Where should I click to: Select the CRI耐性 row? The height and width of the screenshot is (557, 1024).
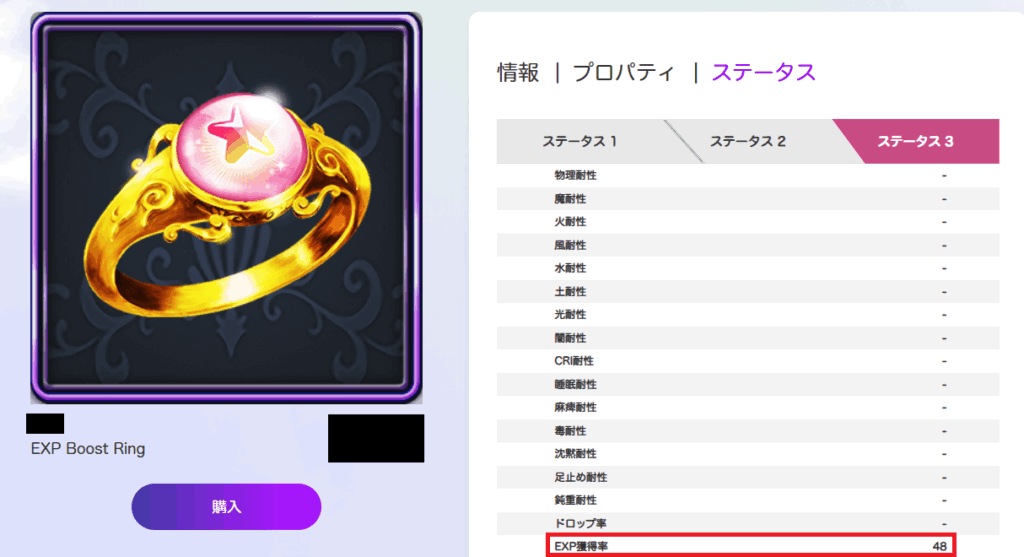pos(748,361)
